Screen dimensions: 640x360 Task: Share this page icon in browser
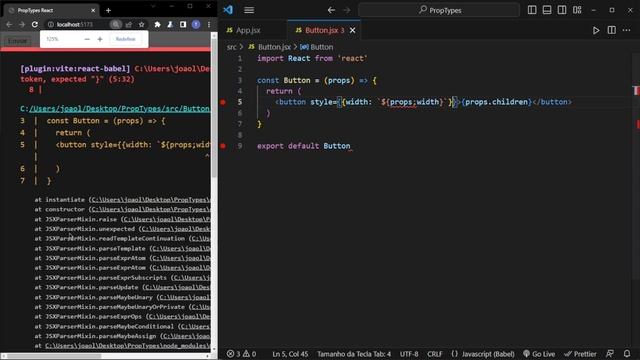coord(129,24)
